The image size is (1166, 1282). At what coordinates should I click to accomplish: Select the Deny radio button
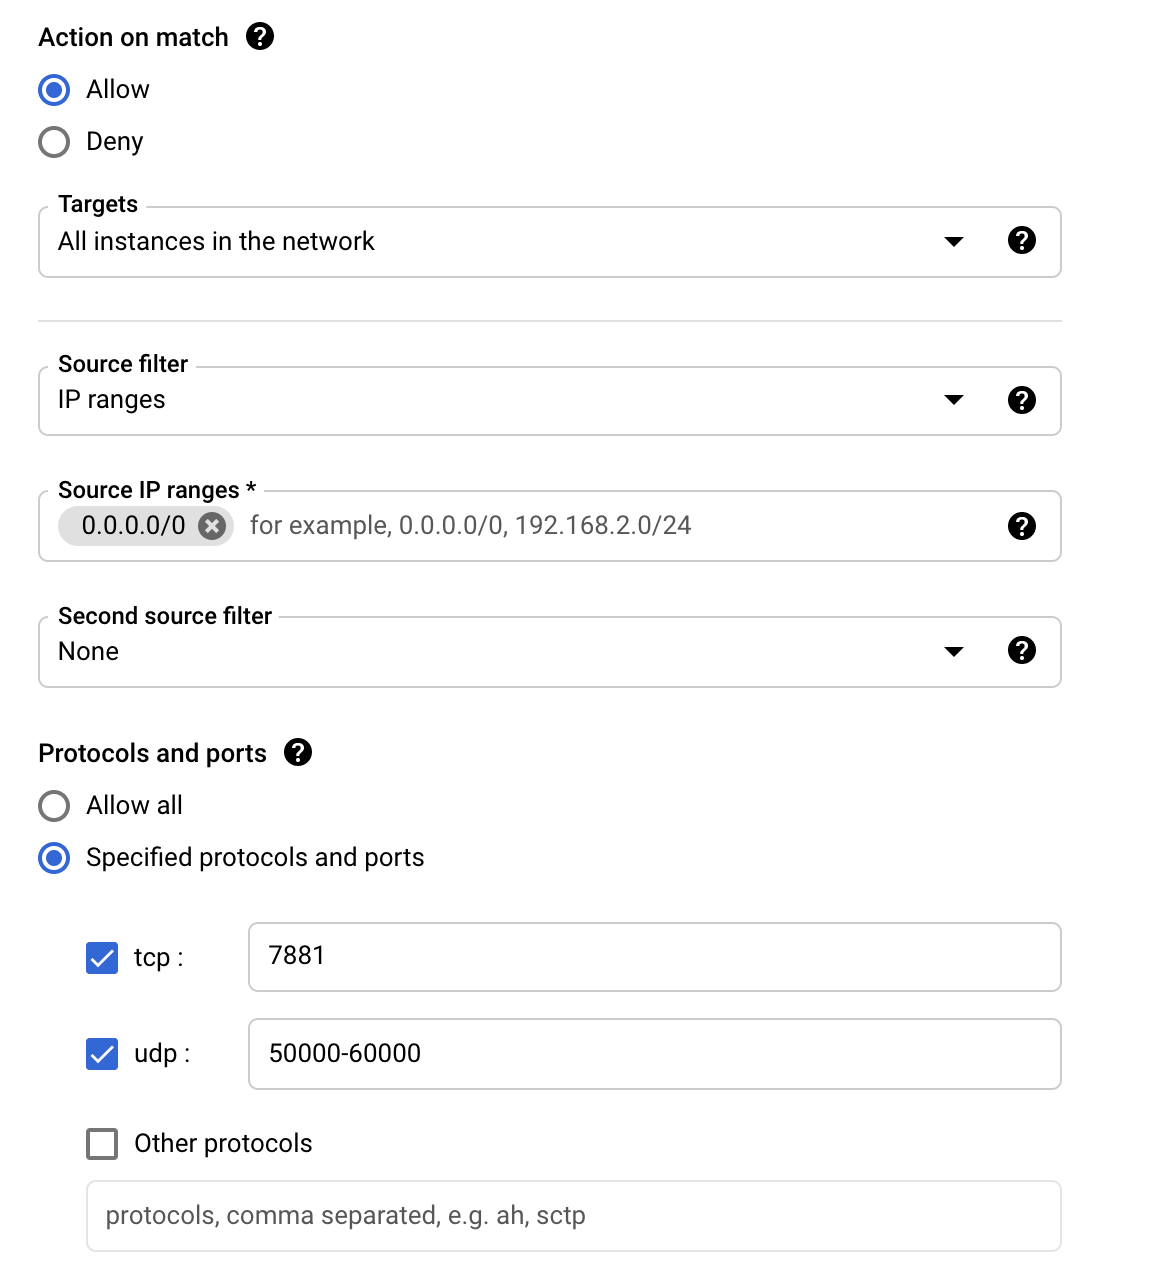pos(54,142)
